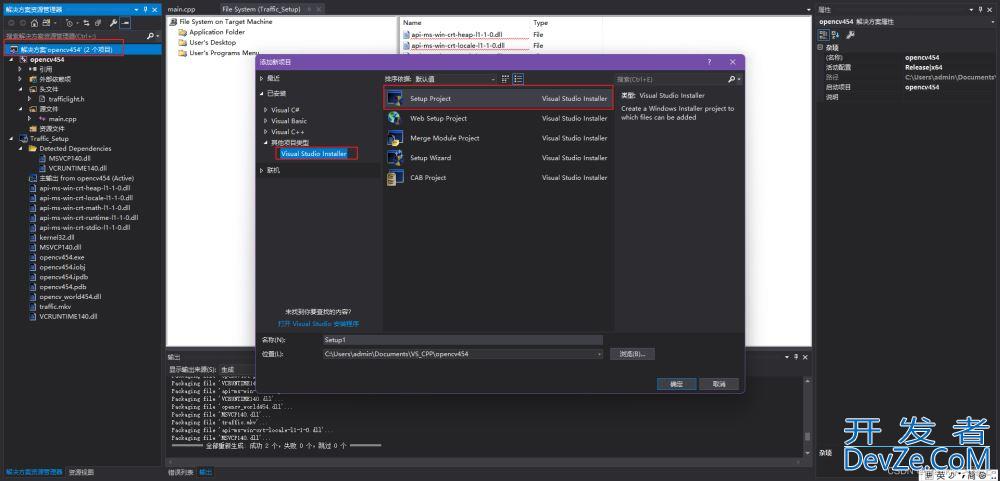This screenshot has width=1000, height=481.
Task: Click dialog help question mark
Action: point(709,62)
